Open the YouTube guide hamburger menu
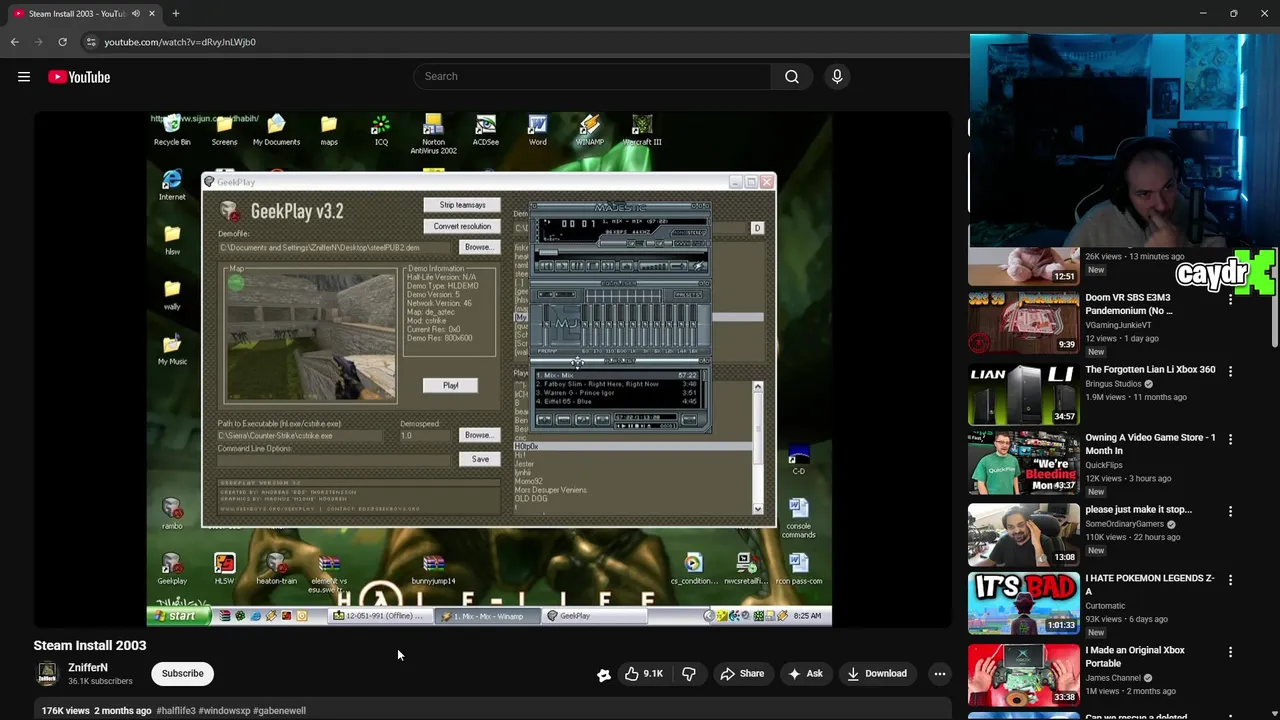 pyautogui.click(x=24, y=77)
